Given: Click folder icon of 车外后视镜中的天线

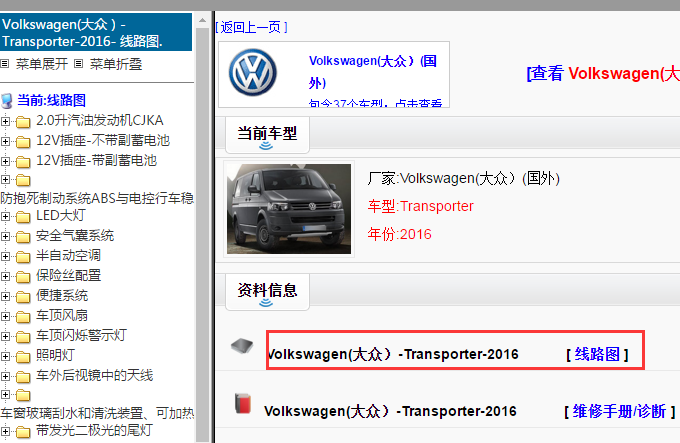Looking at the screenshot, I should click(x=23, y=376).
